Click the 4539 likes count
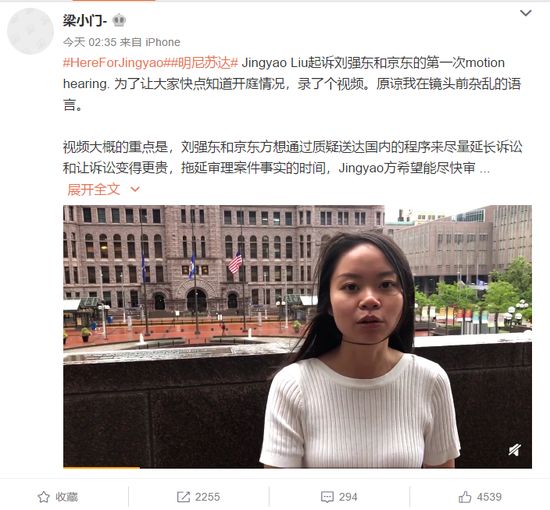 (489, 497)
